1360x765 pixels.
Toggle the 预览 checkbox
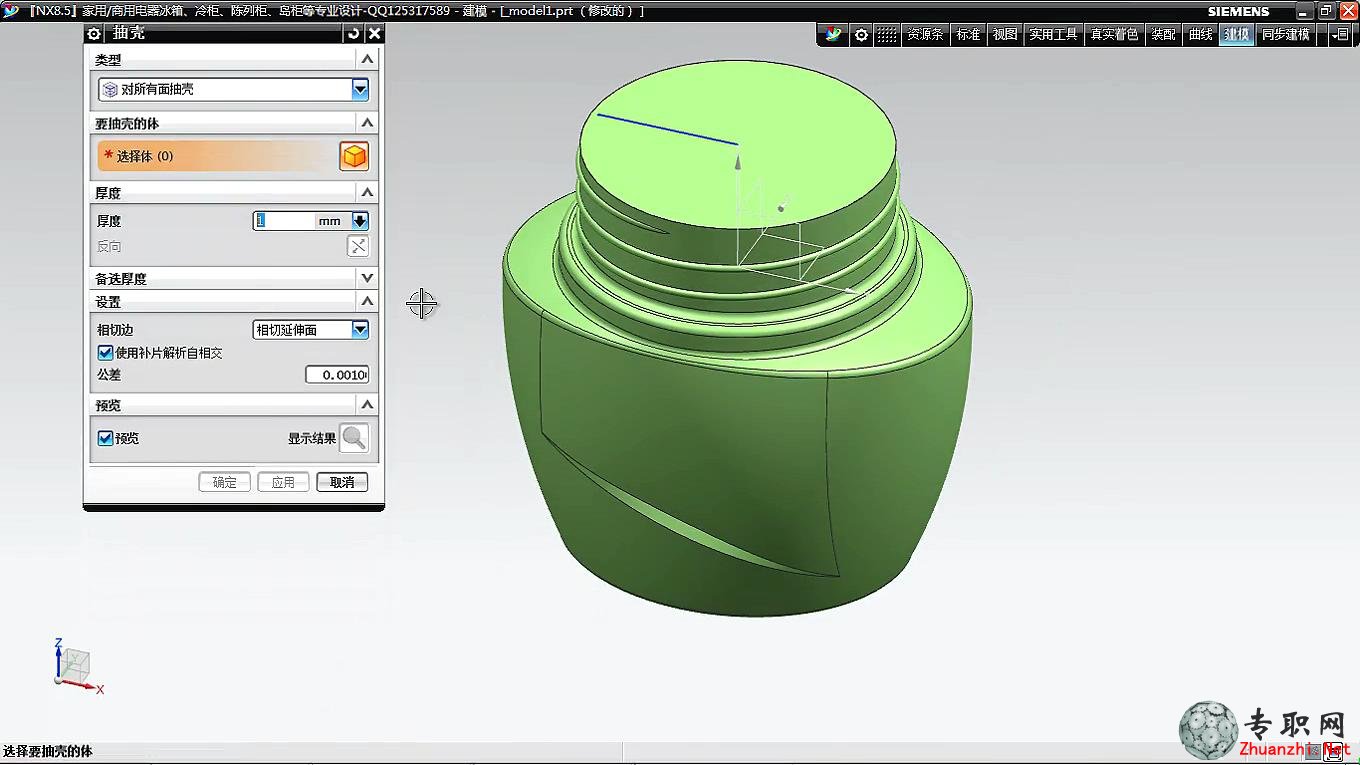[105, 438]
